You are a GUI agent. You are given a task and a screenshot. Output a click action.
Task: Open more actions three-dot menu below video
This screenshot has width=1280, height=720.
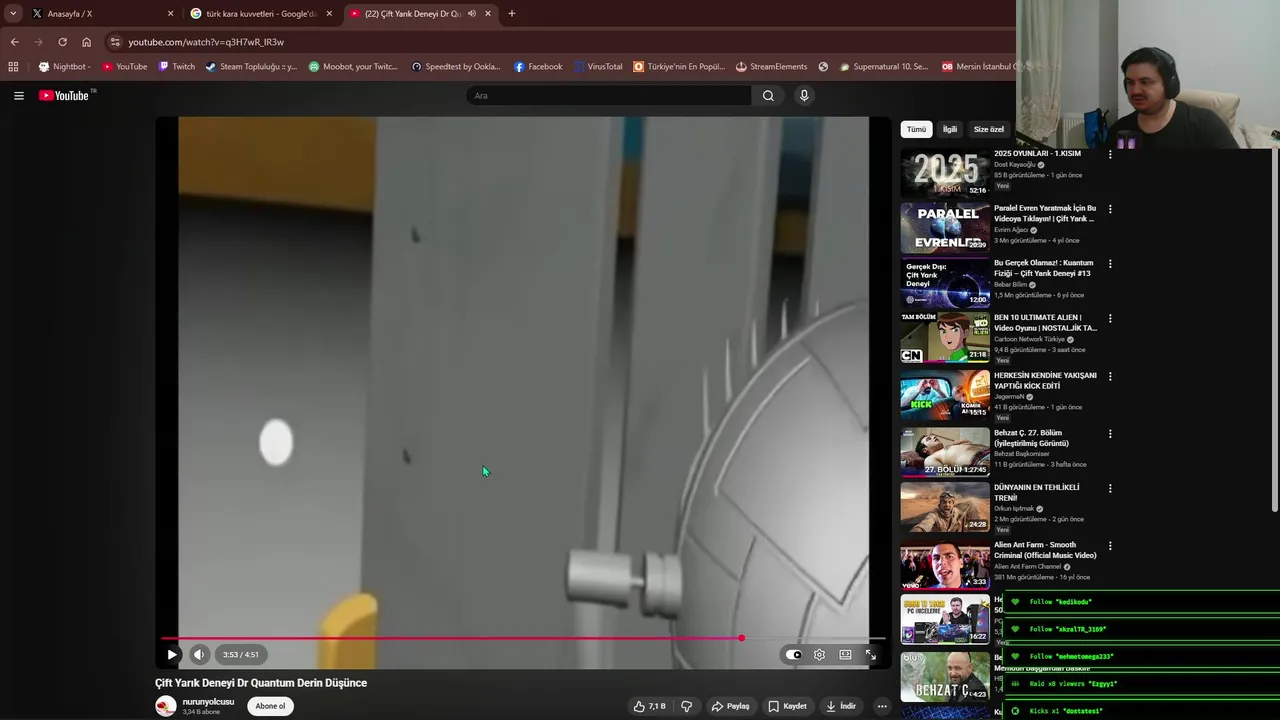coord(882,706)
